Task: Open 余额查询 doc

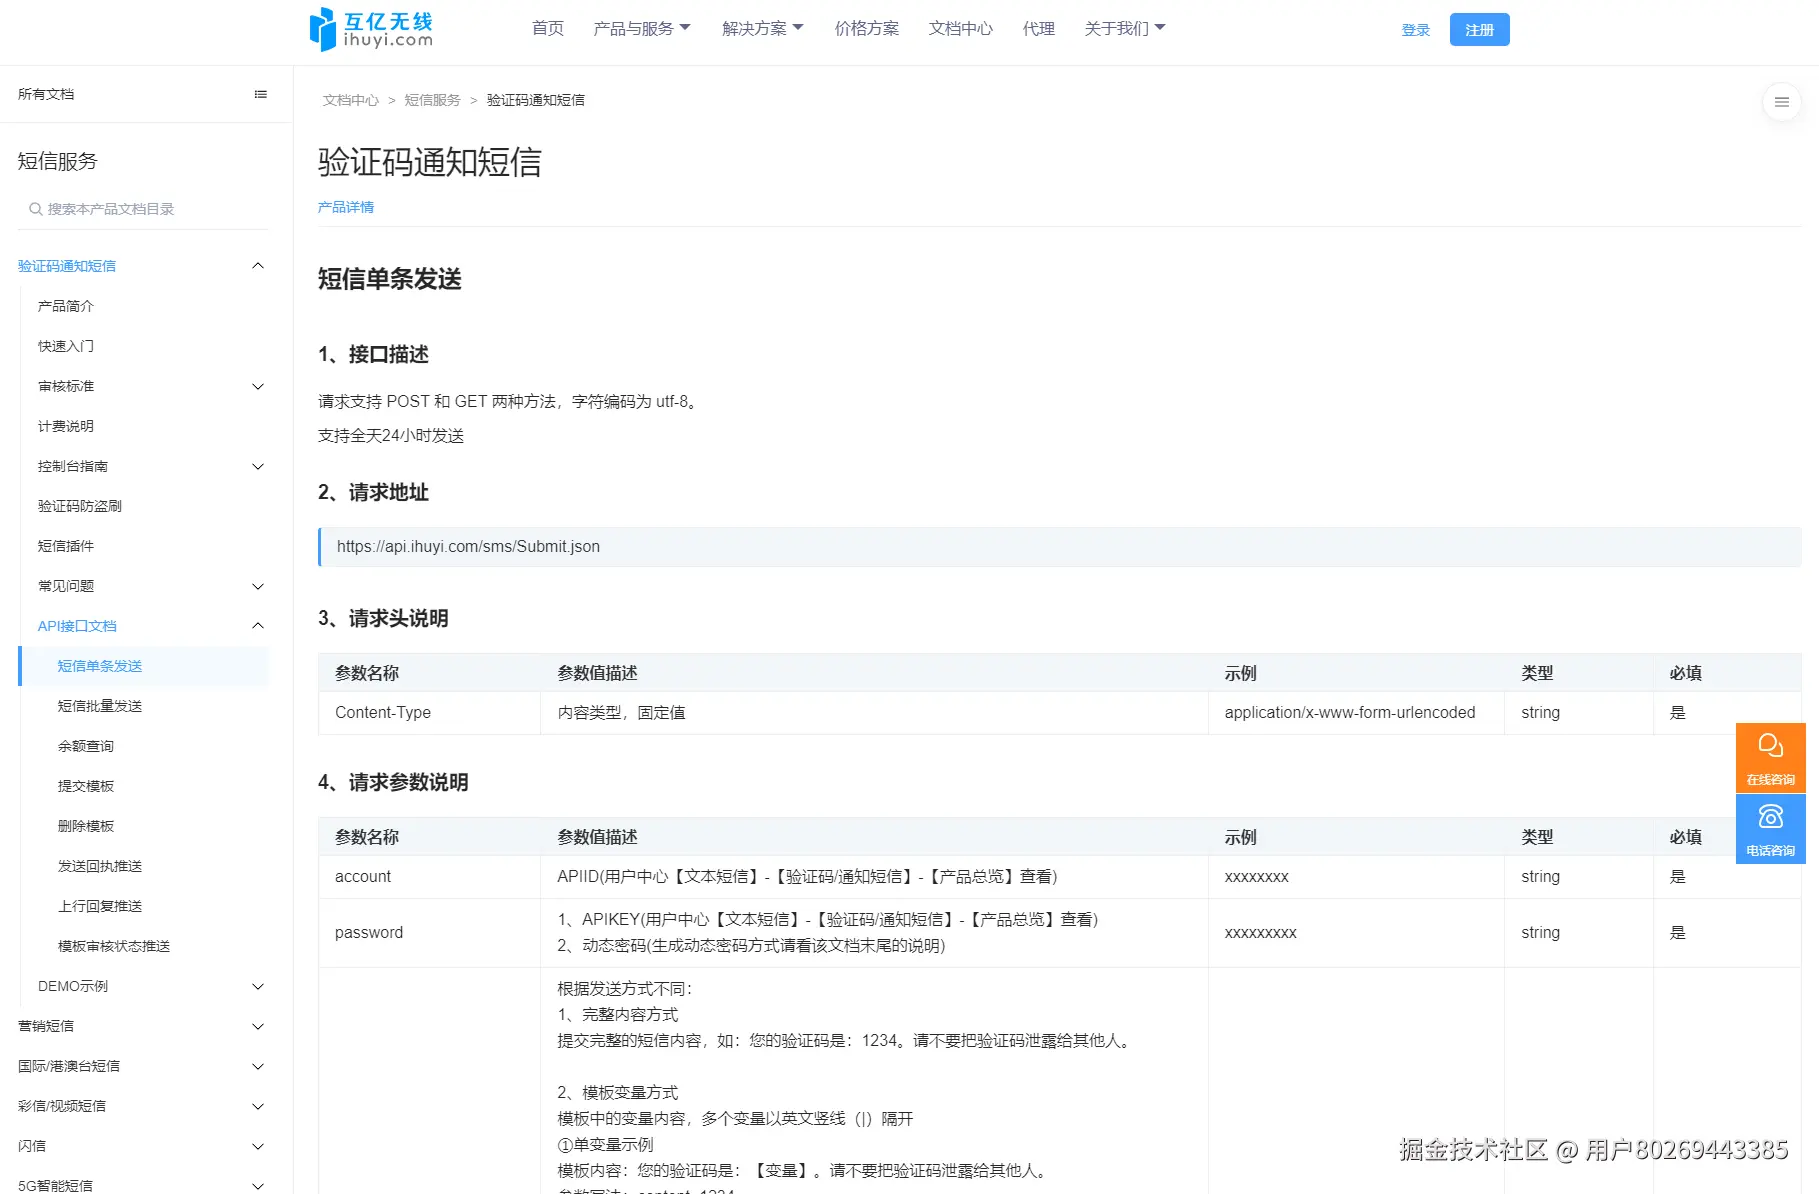Action: (x=86, y=746)
